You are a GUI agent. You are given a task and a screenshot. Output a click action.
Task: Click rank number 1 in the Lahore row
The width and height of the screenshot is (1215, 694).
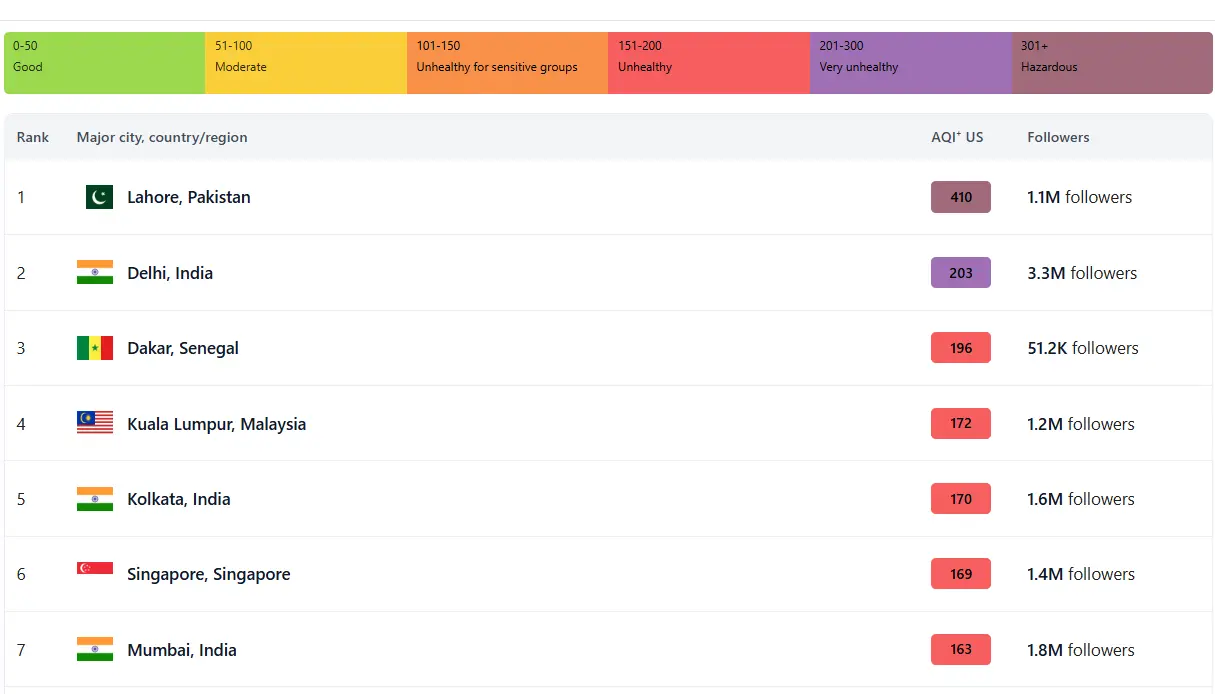(21, 197)
